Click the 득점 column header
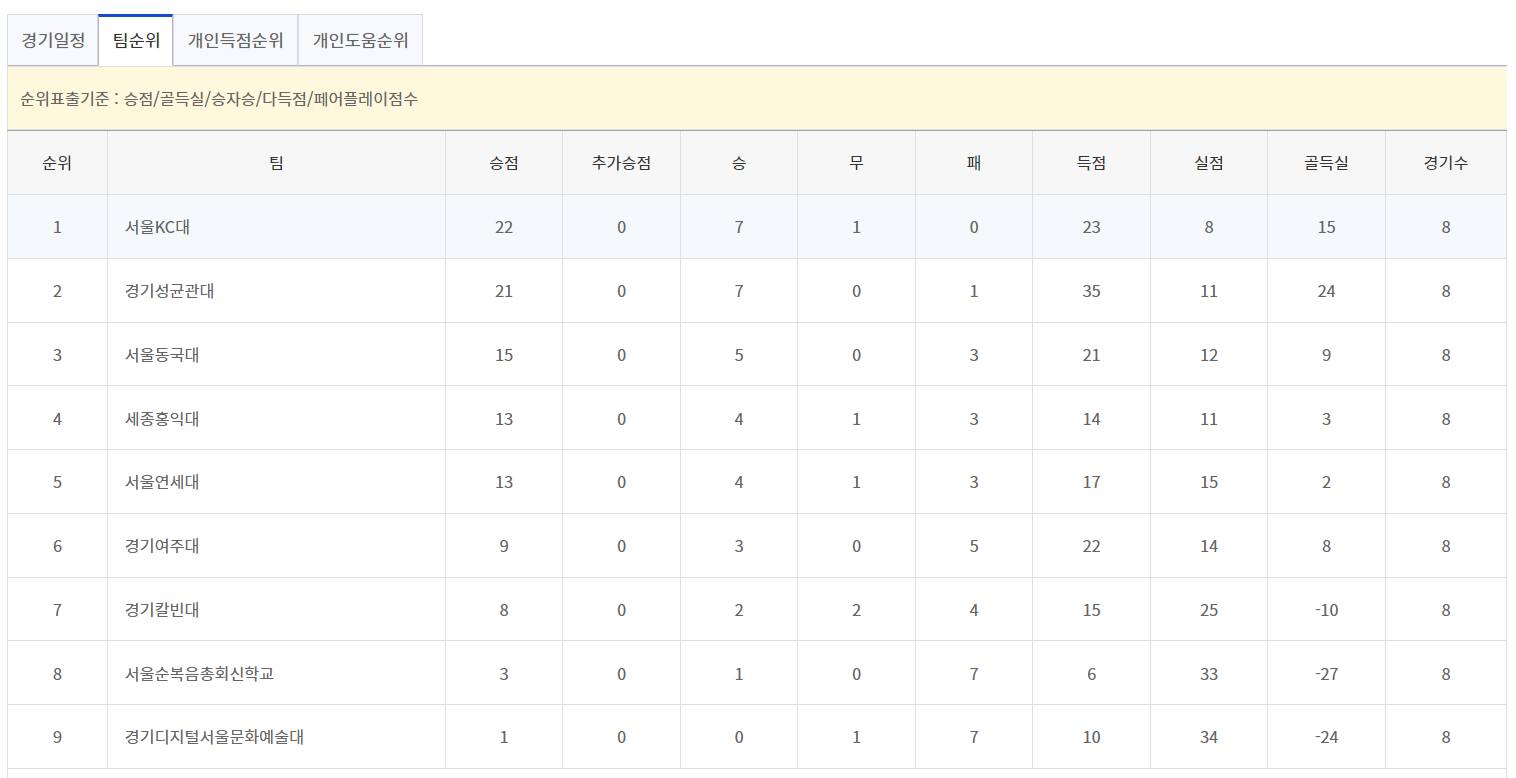Screen dimensions: 1516x778 pyautogui.click(x=1091, y=163)
